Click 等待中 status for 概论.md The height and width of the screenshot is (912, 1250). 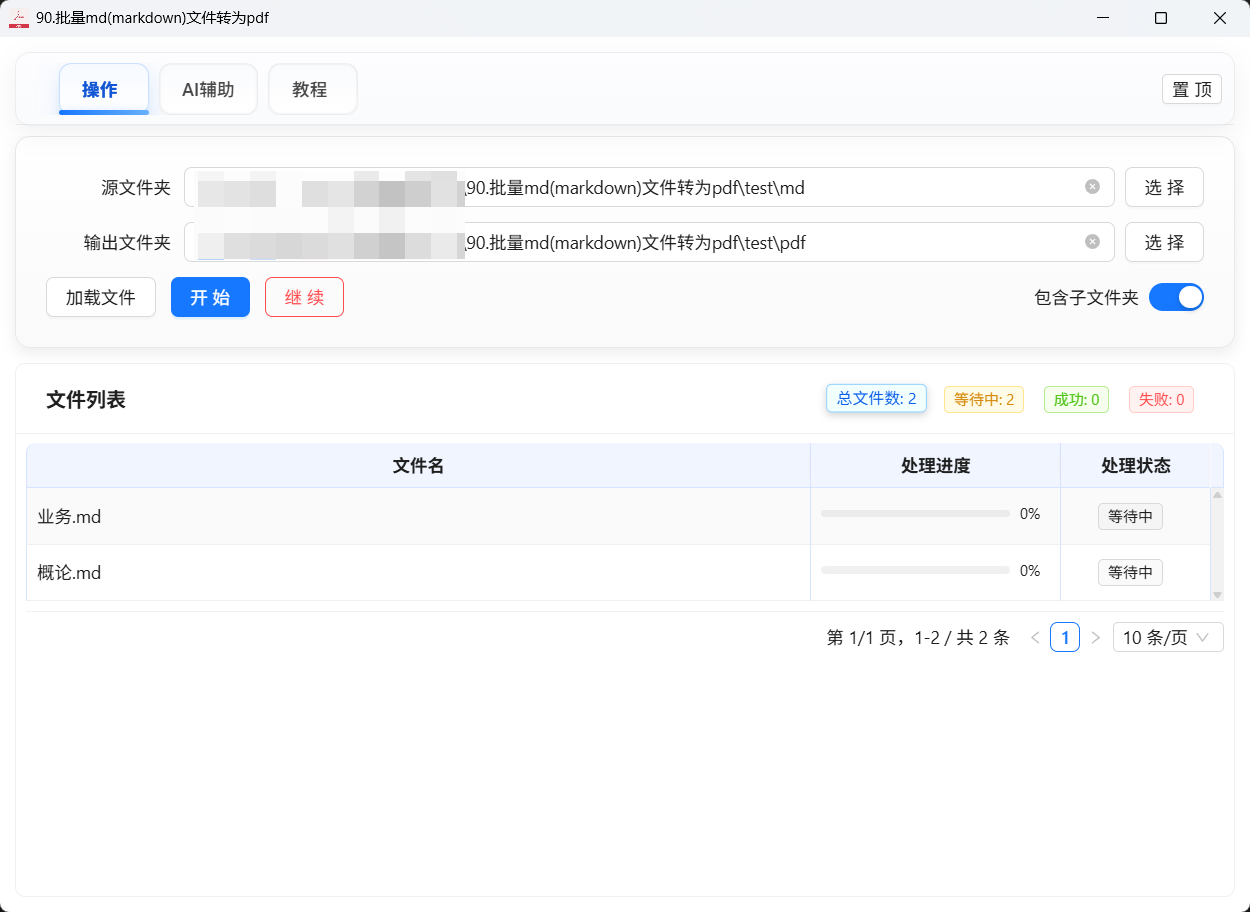coord(1130,572)
